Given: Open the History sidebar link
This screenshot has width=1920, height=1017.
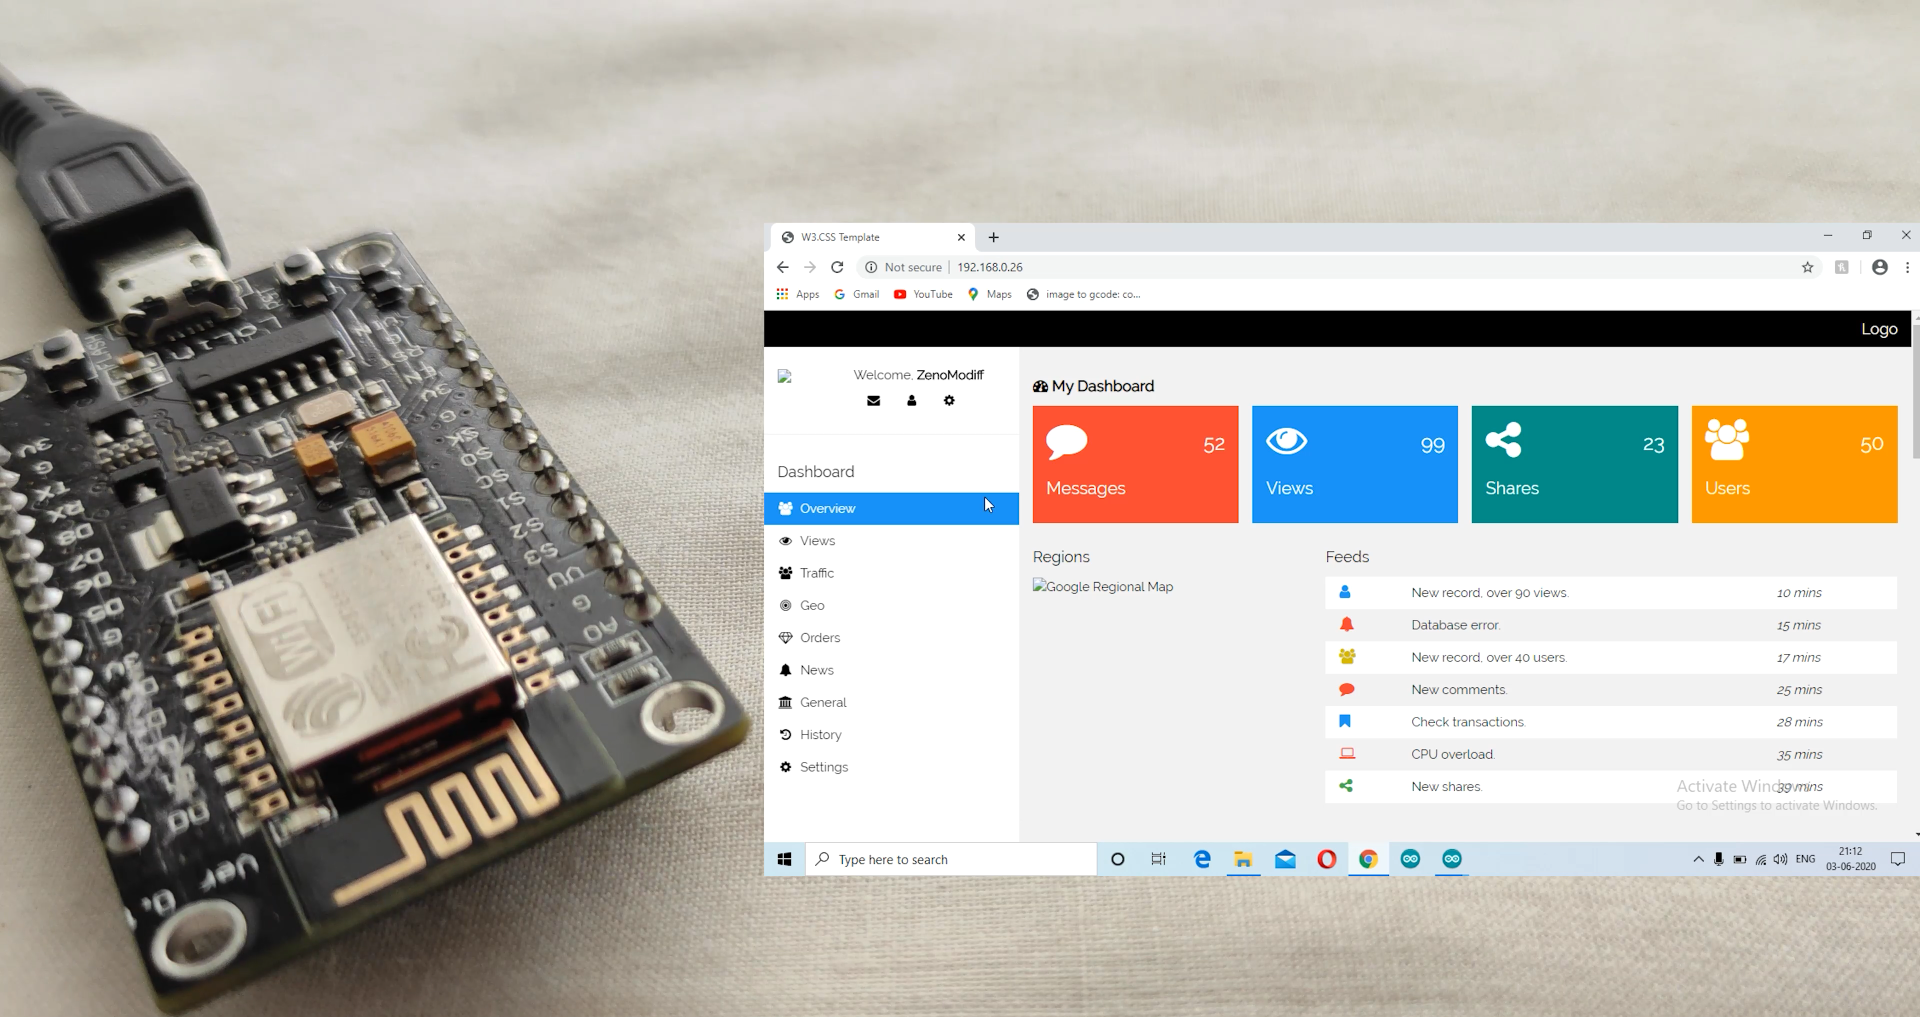Looking at the screenshot, I should [820, 735].
